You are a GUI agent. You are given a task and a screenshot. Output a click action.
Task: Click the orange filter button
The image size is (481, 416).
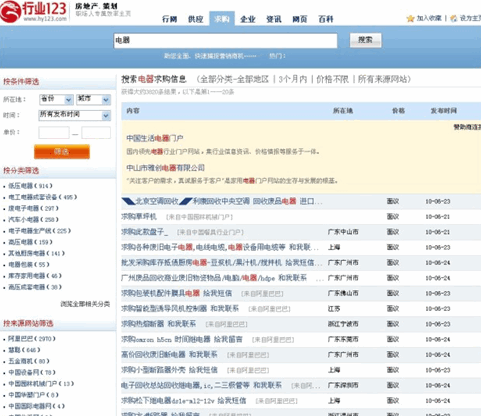62,152
